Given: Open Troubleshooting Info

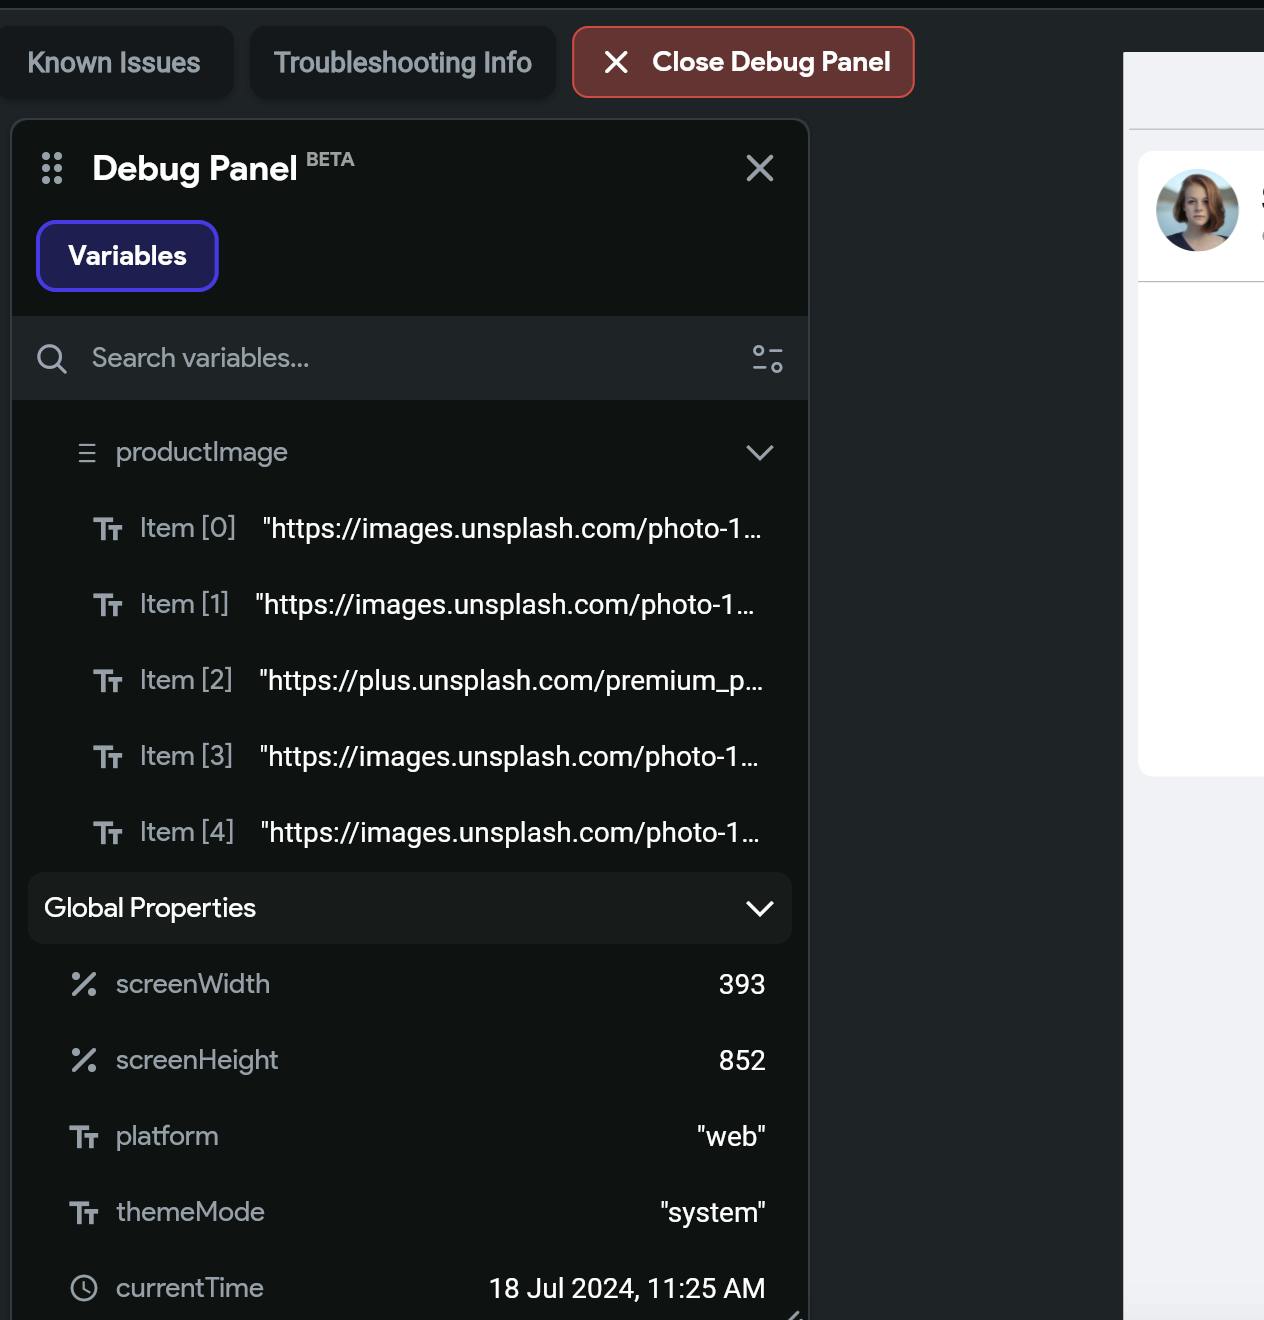Looking at the screenshot, I should pos(403,62).
